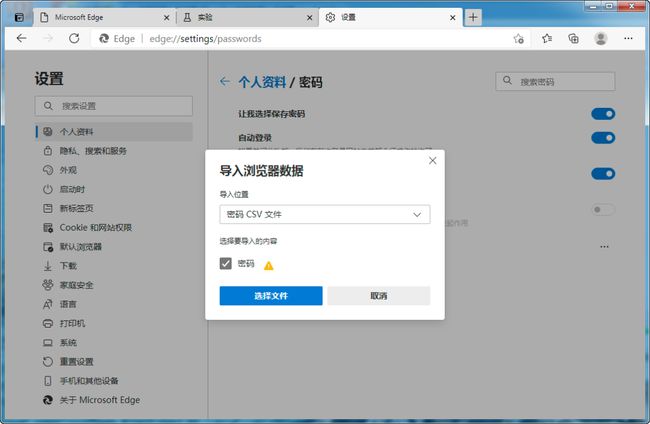Switch to the 实验 tab
The width and height of the screenshot is (650, 424).
247,17
